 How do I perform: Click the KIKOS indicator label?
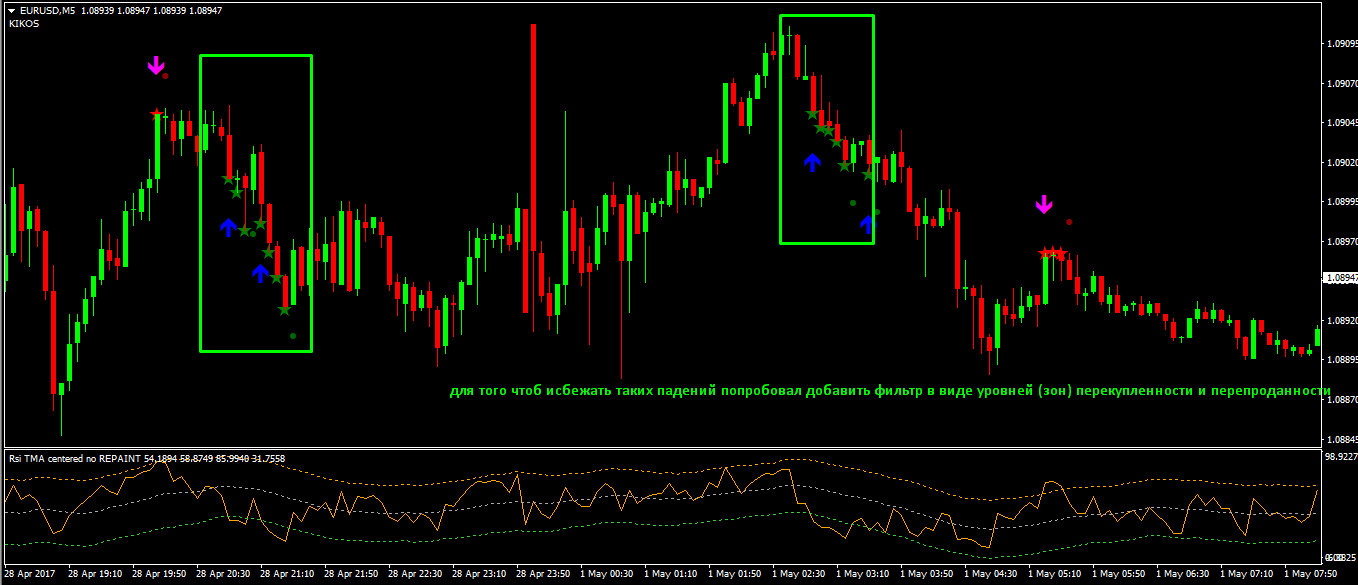(x=24, y=23)
